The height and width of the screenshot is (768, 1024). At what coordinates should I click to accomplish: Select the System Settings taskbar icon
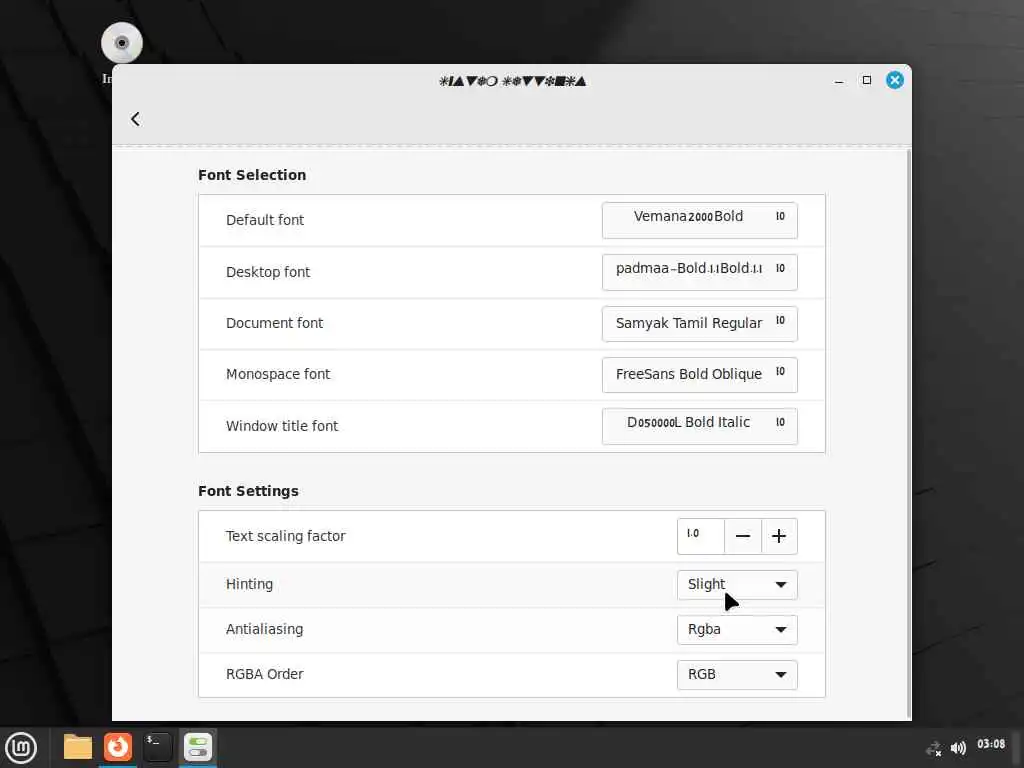197,747
